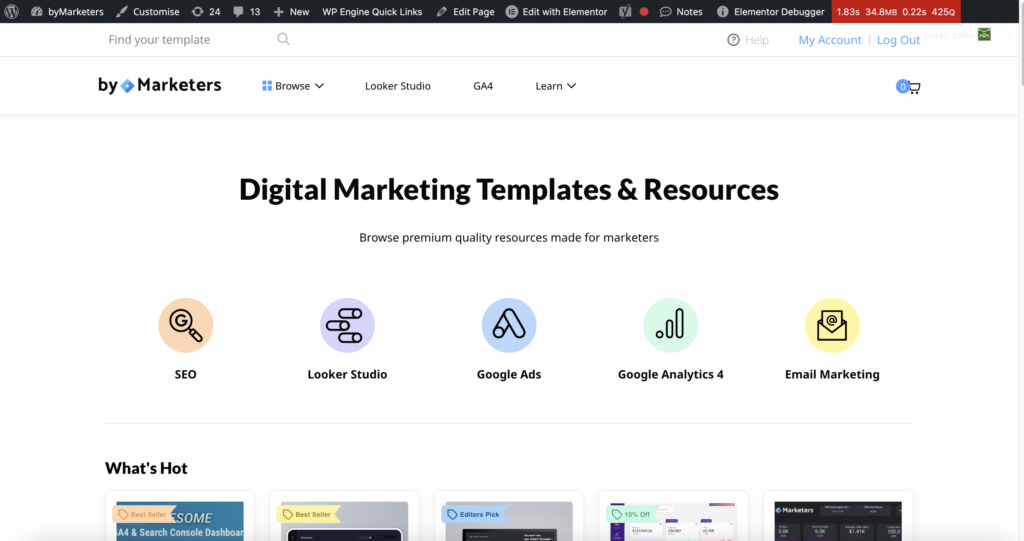Select the GA4 navigation item

pos(483,86)
